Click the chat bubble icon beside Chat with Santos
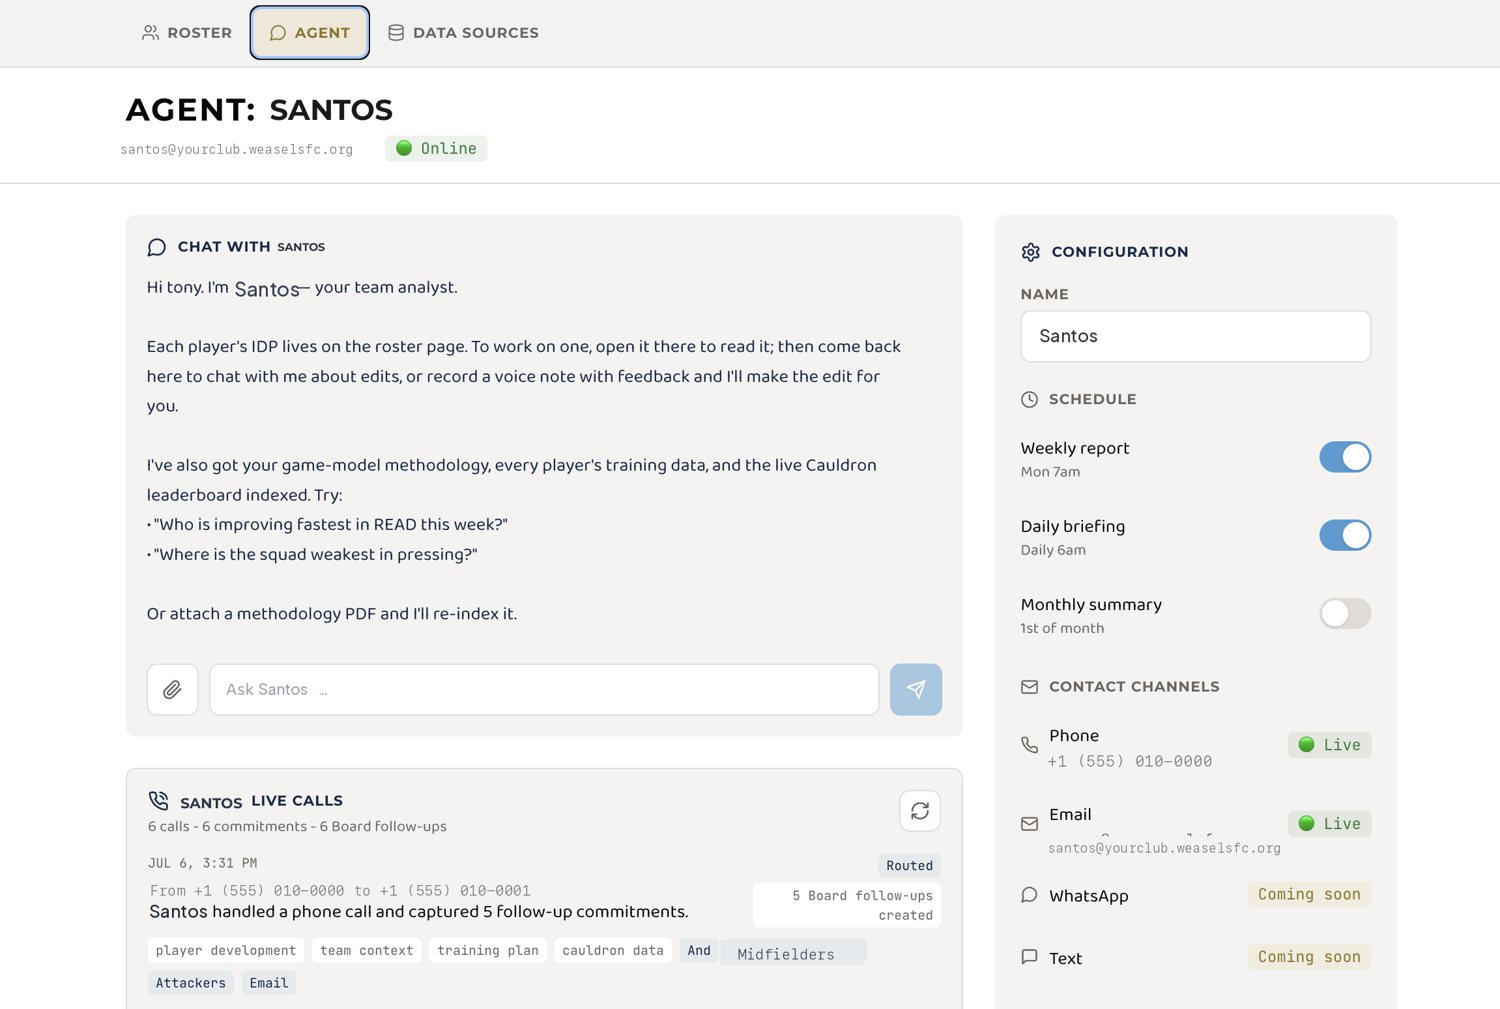The width and height of the screenshot is (1500, 1009). (157, 247)
